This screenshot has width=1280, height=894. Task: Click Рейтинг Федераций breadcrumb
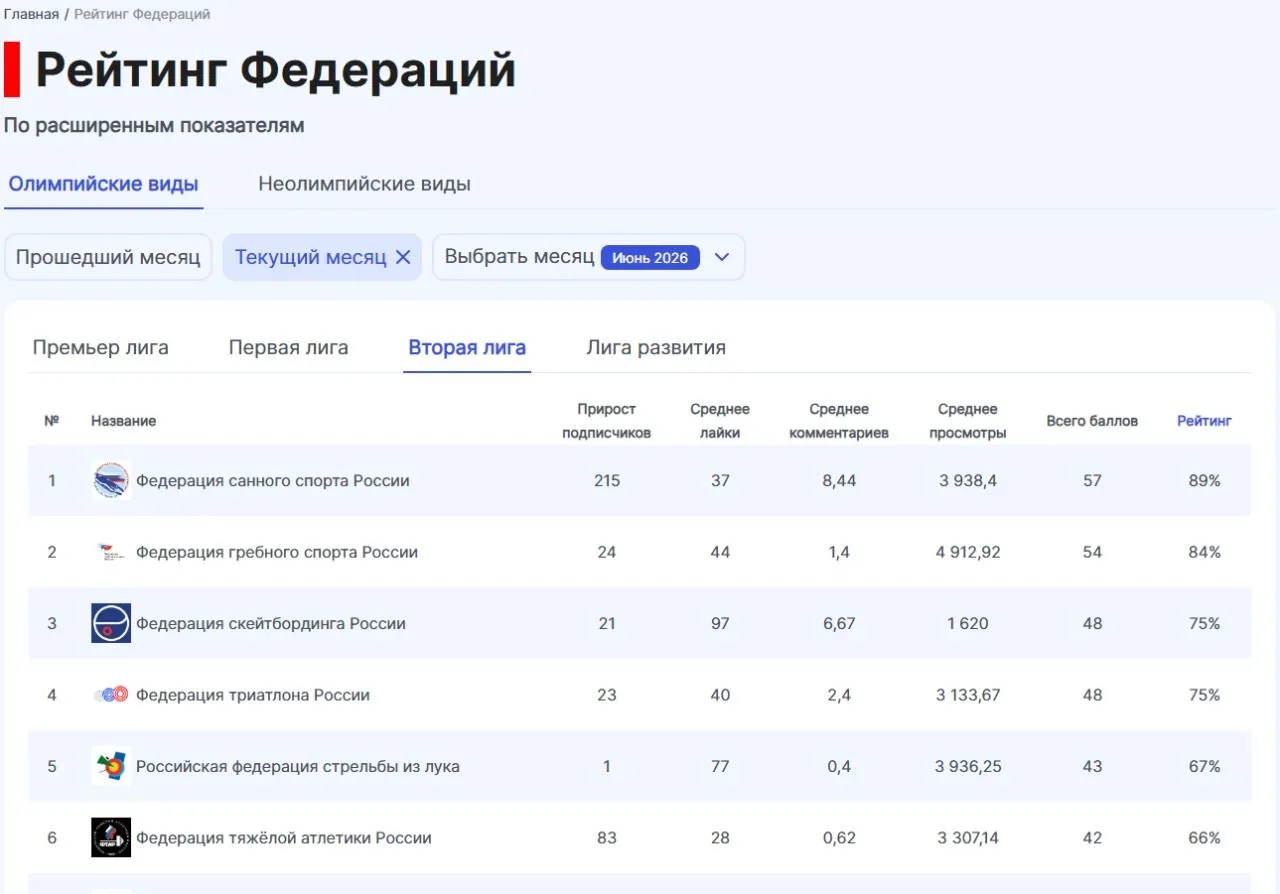(142, 14)
